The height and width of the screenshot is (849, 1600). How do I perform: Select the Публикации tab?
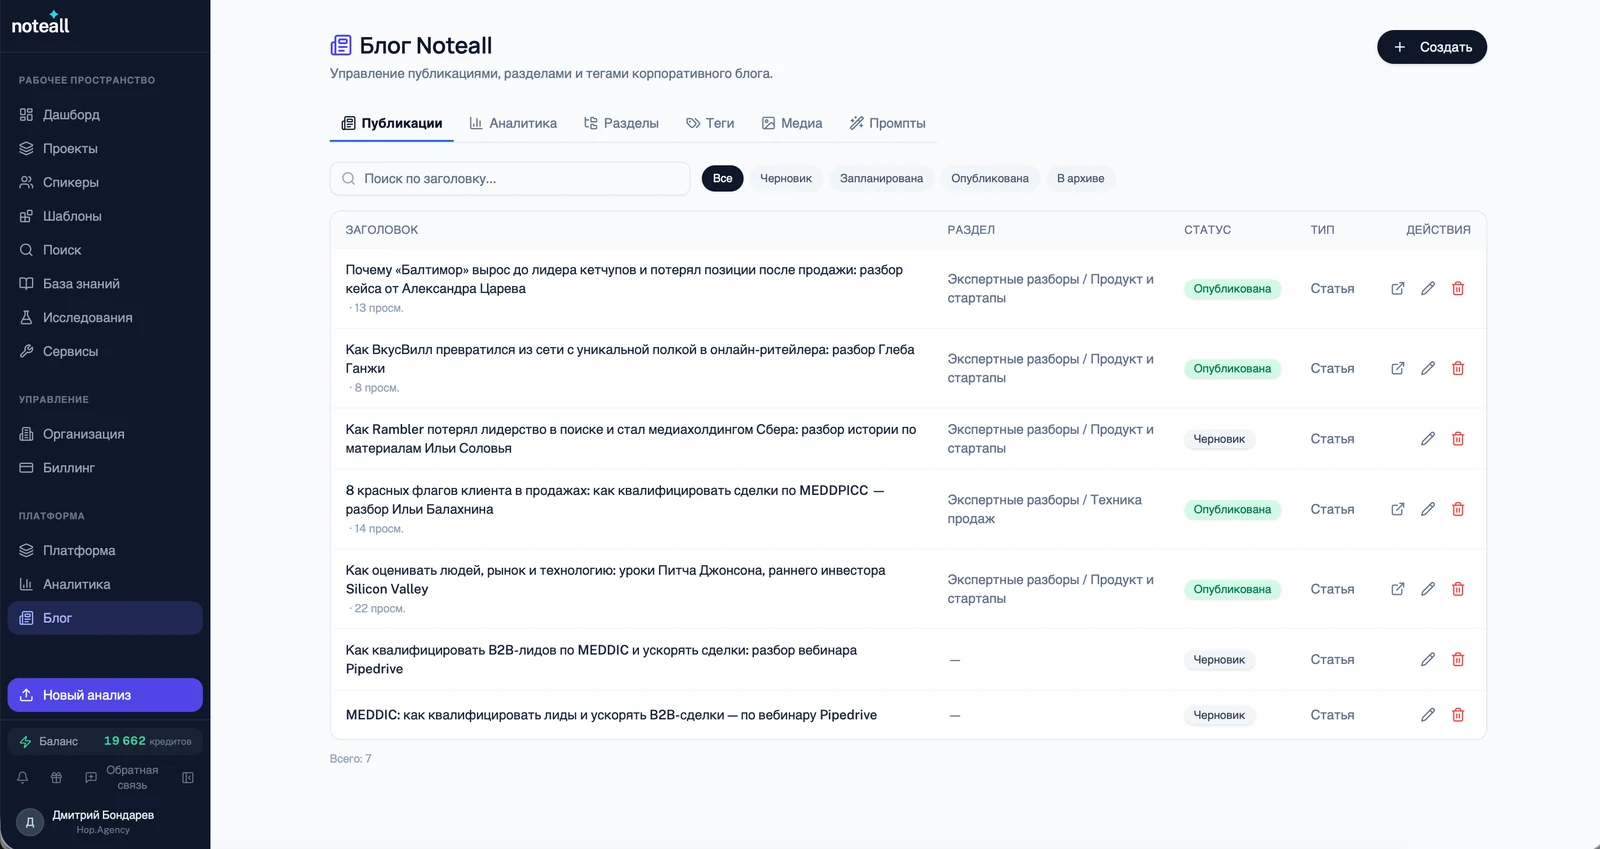[x=392, y=123]
